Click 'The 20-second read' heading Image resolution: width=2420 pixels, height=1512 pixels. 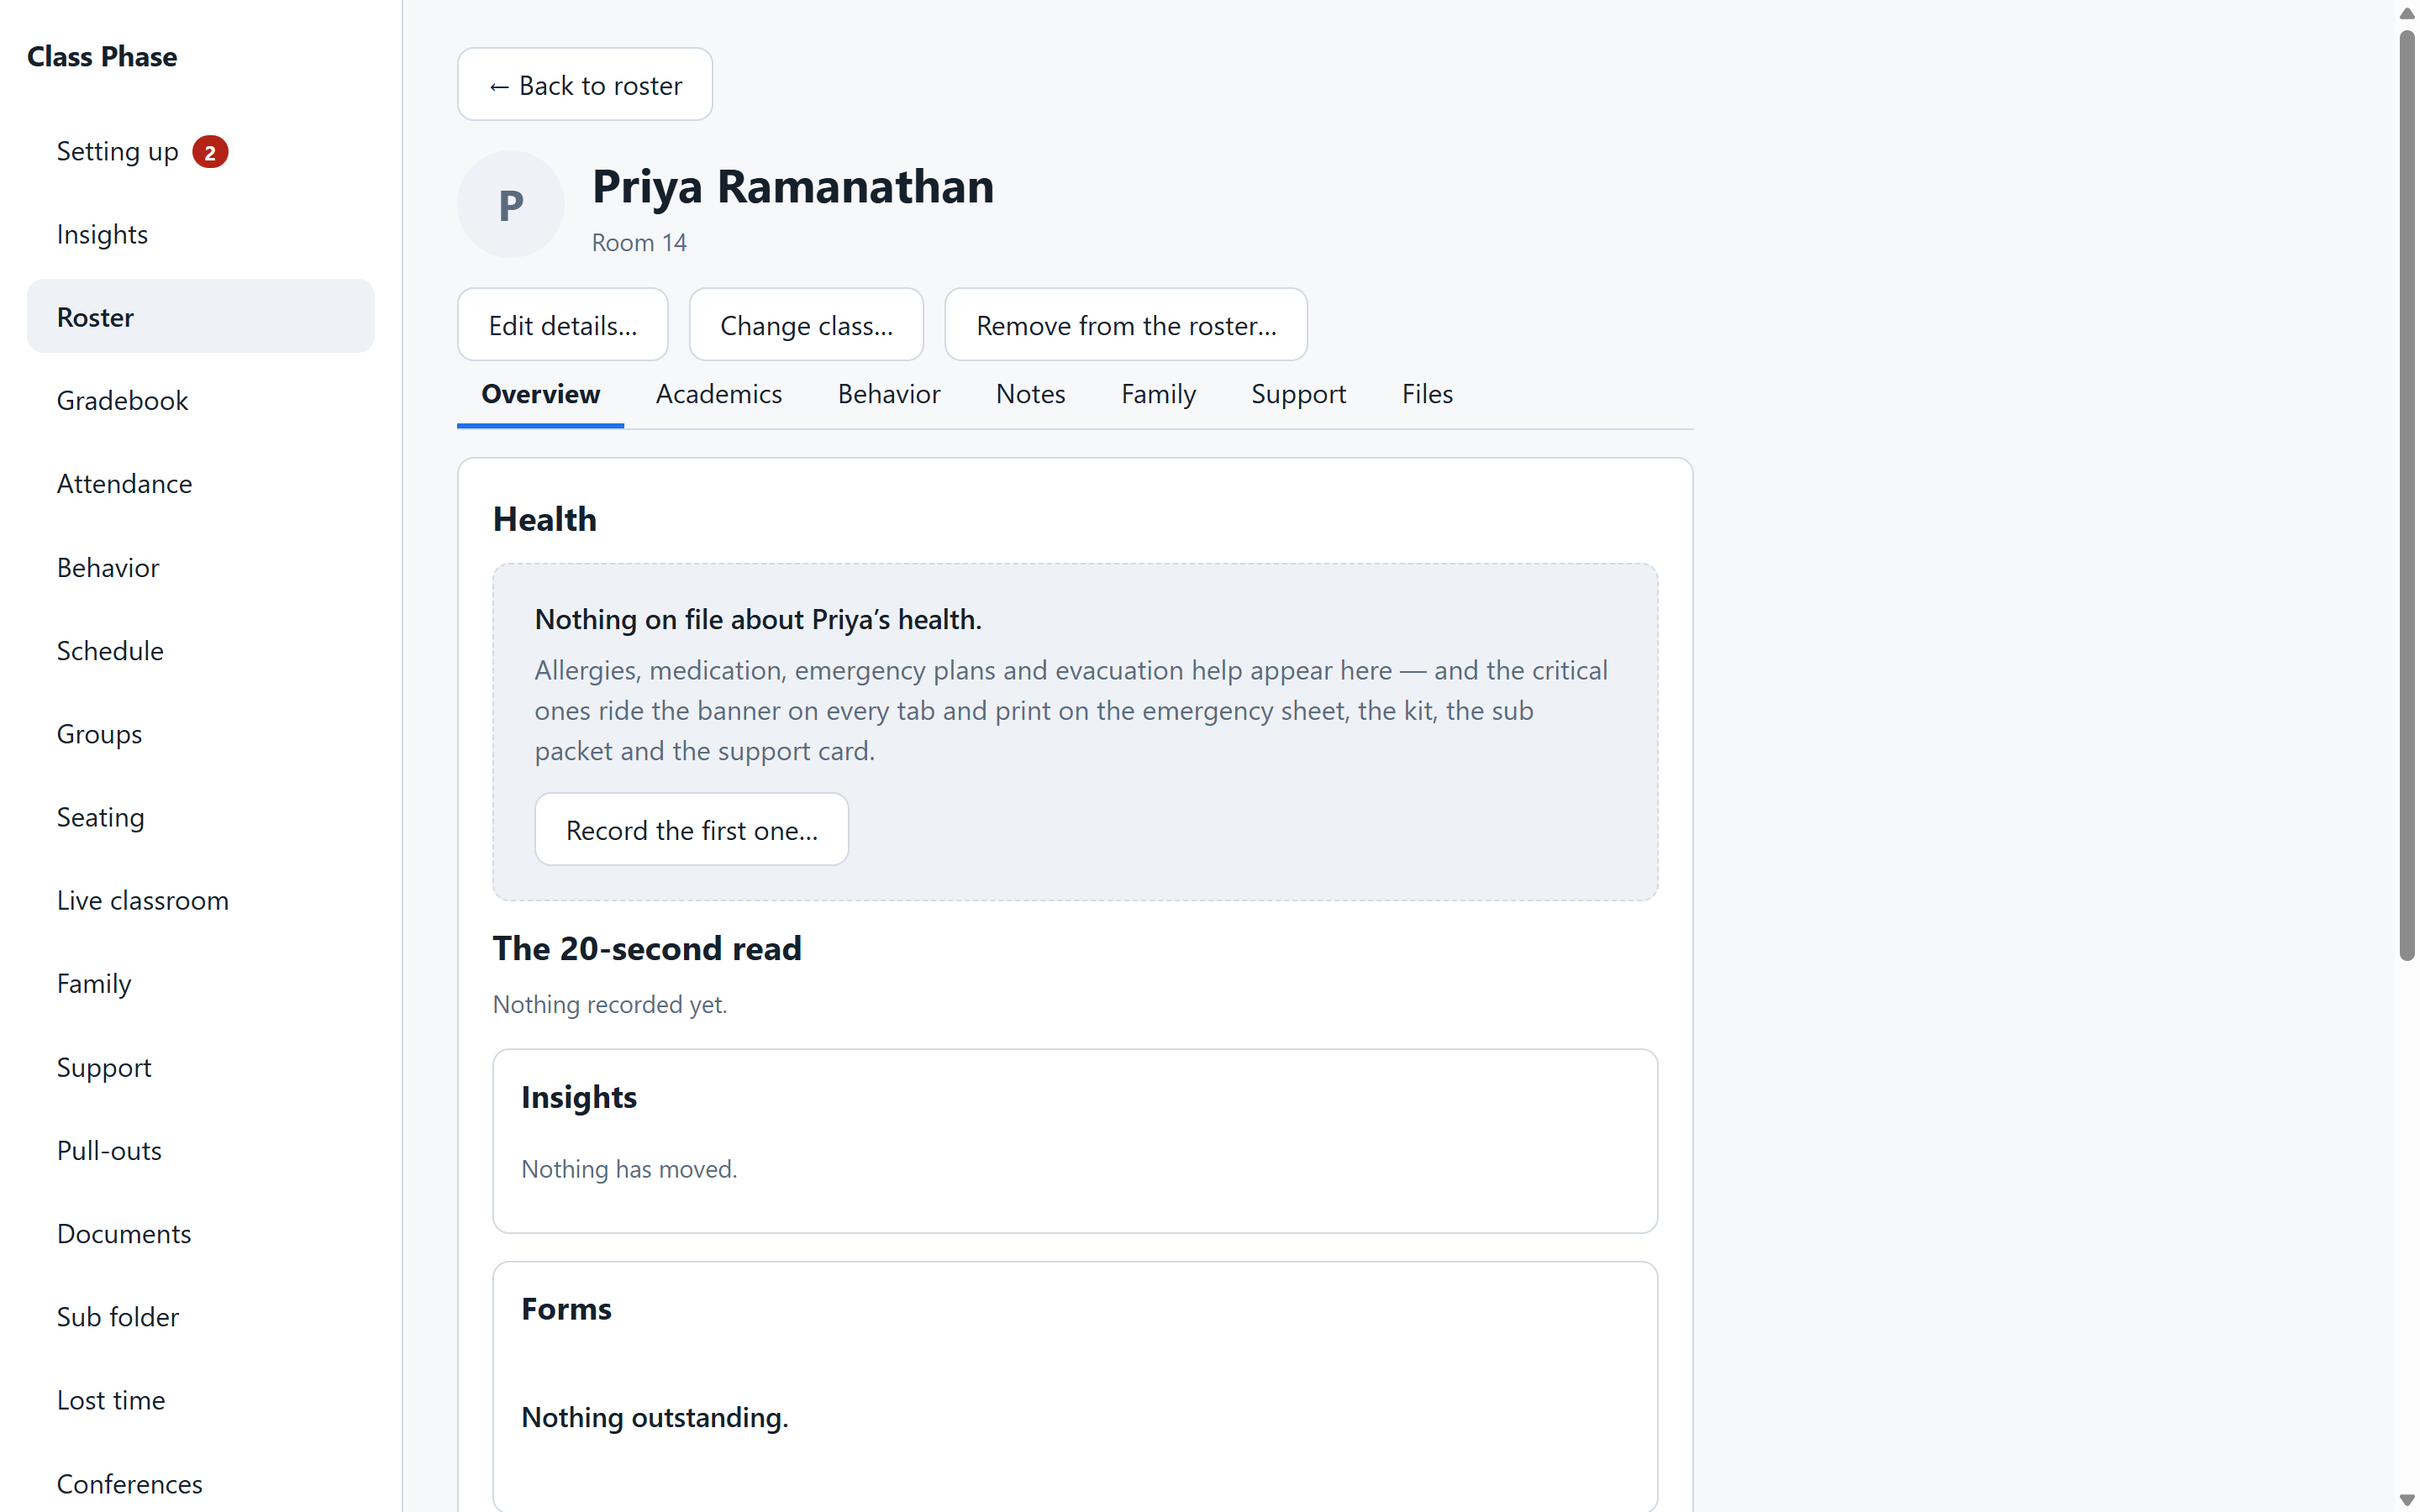pos(647,948)
